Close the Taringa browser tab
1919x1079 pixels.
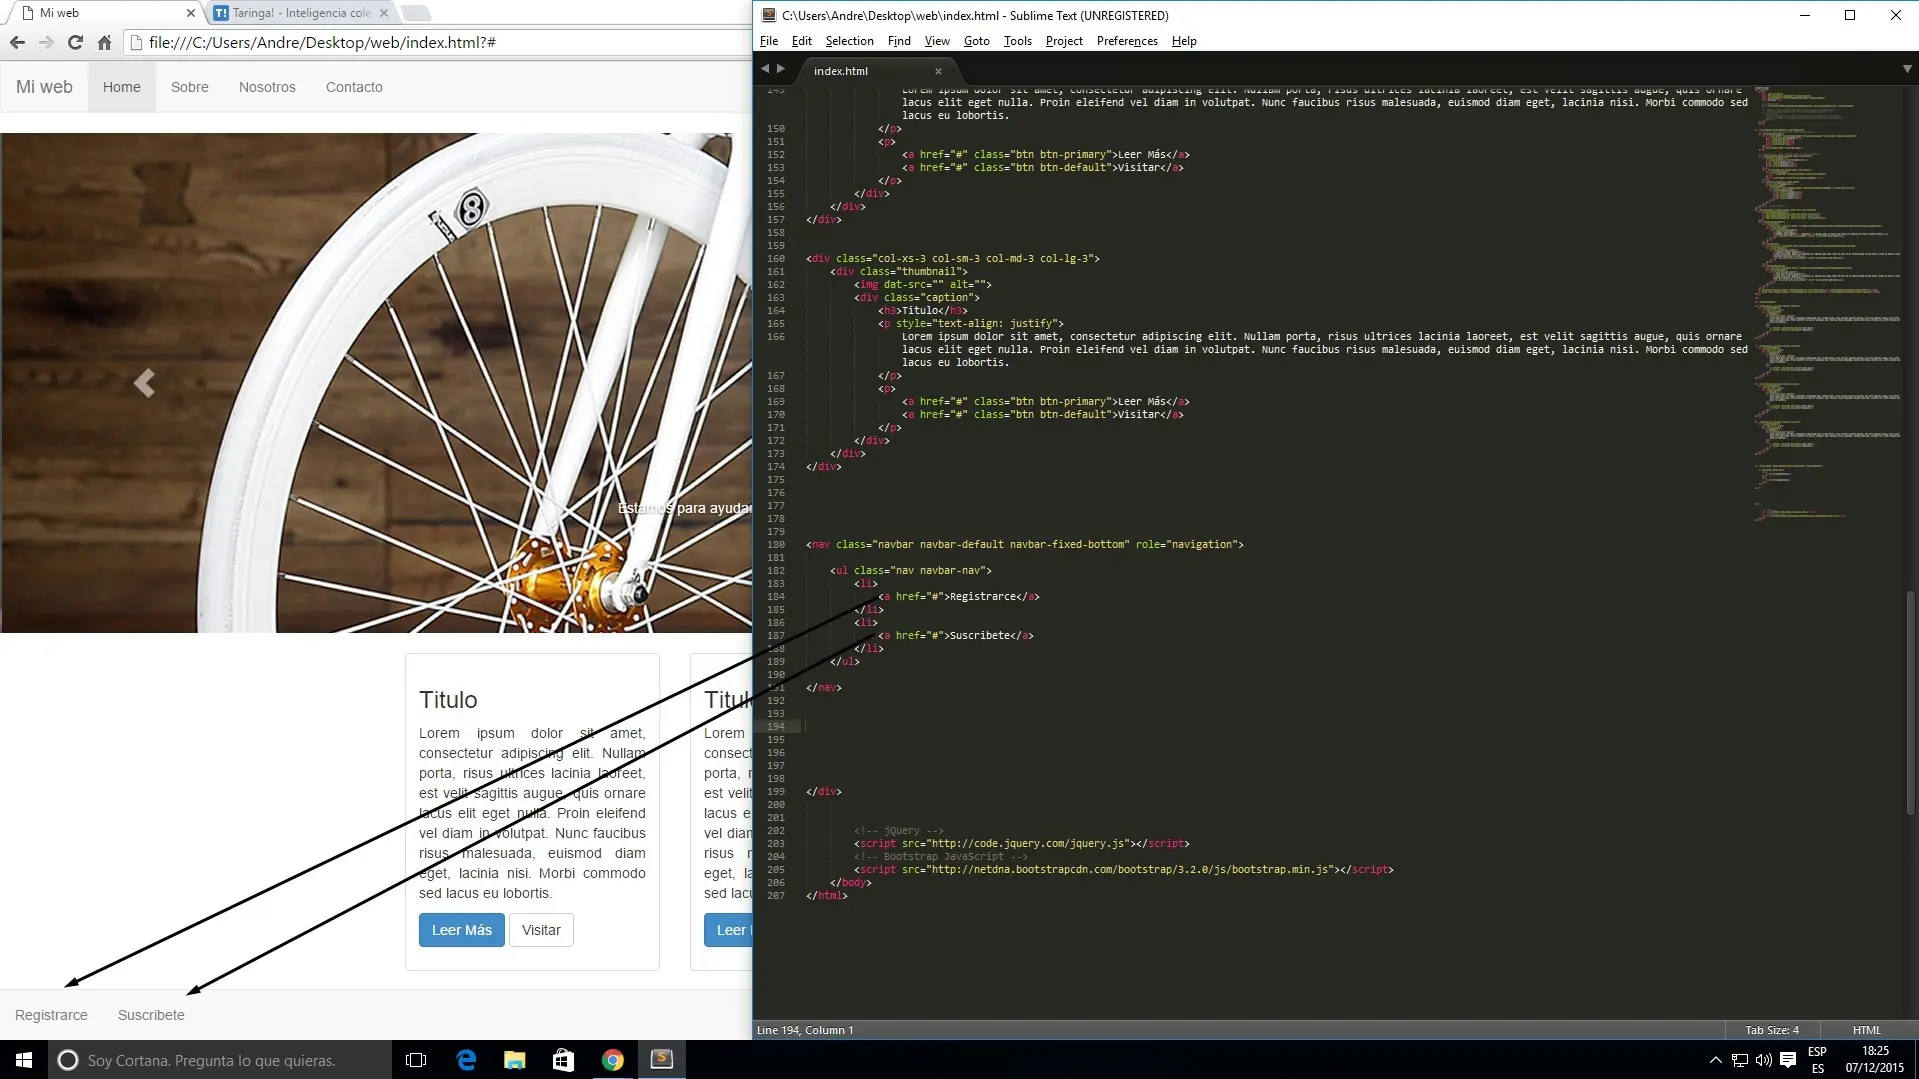(x=384, y=13)
